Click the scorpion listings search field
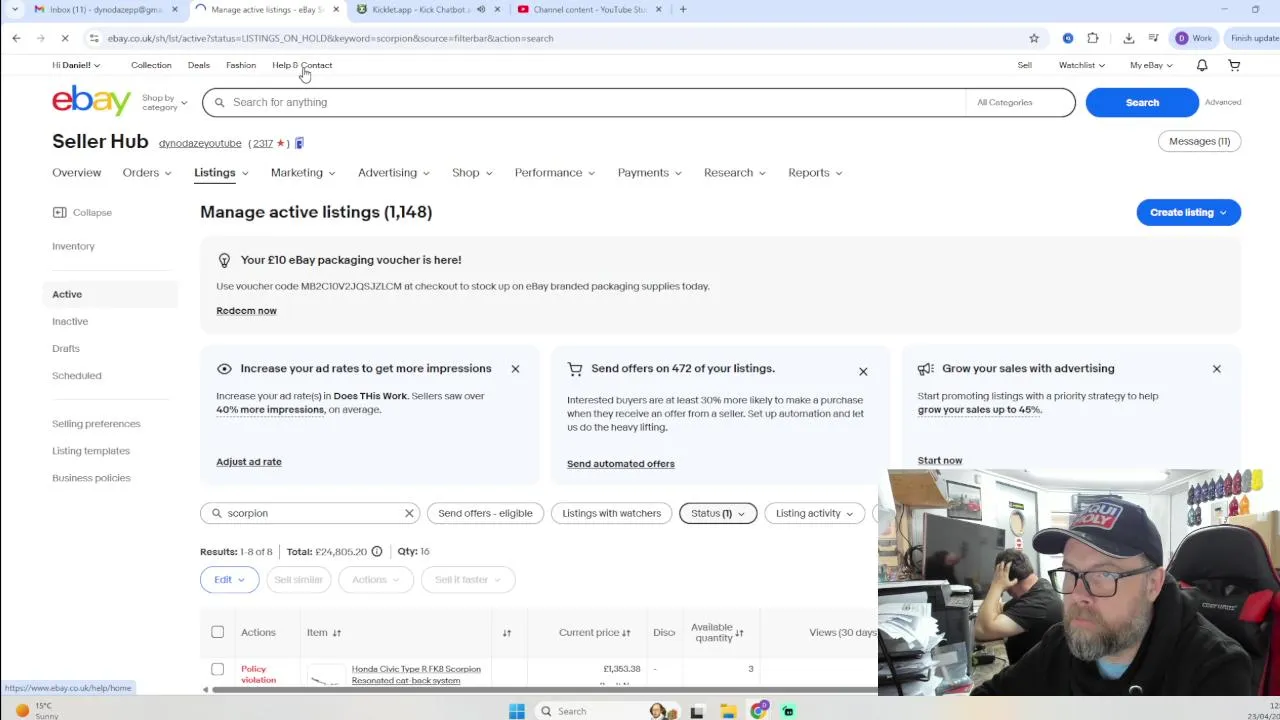The image size is (1280, 720). click(x=310, y=513)
